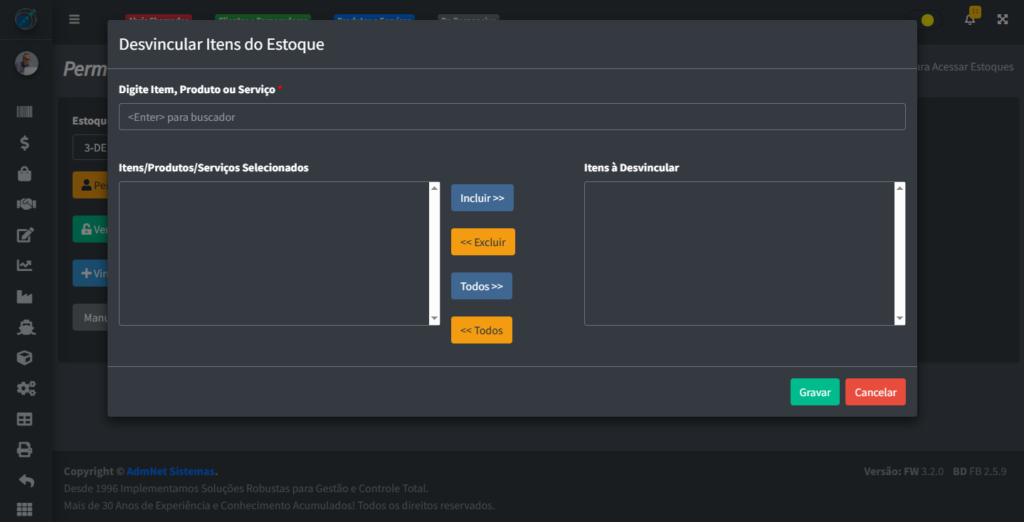Select the line chart sidebar icon
This screenshot has height=522, width=1024.
25,265
